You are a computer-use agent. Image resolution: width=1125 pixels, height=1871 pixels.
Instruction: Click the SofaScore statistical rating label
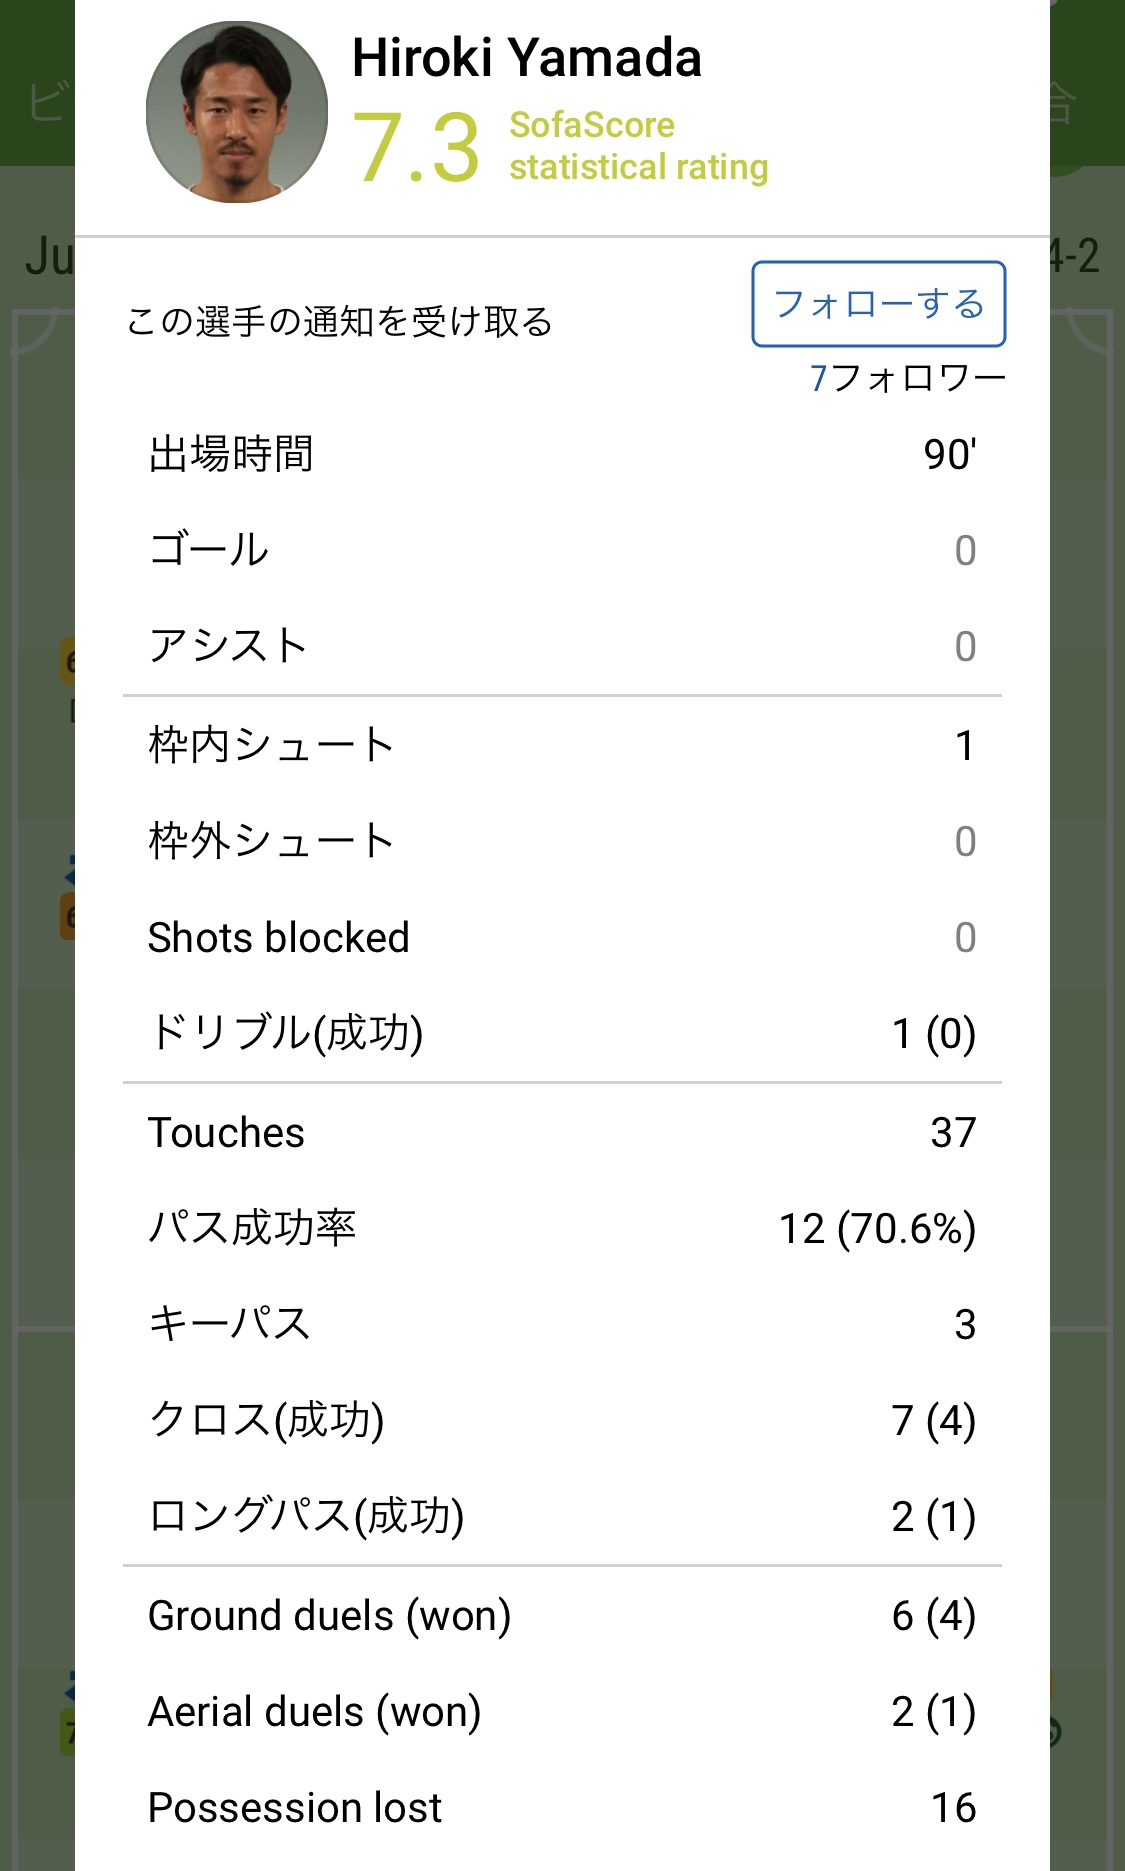coord(638,146)
